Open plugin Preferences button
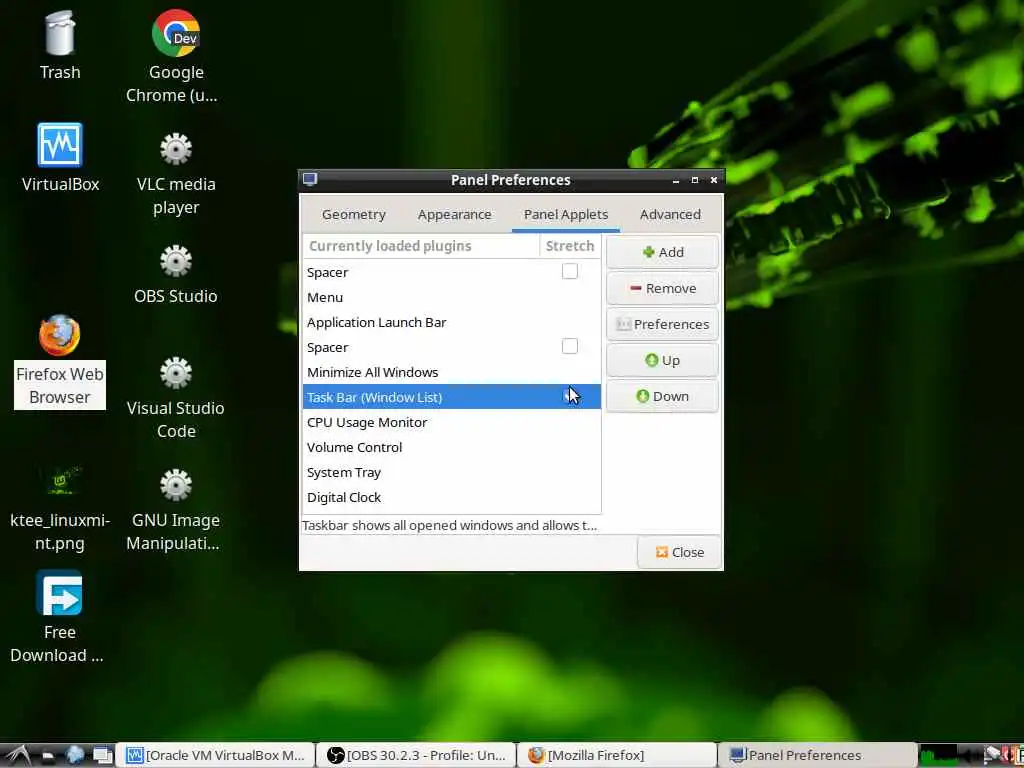 click(x=662, y=324)
